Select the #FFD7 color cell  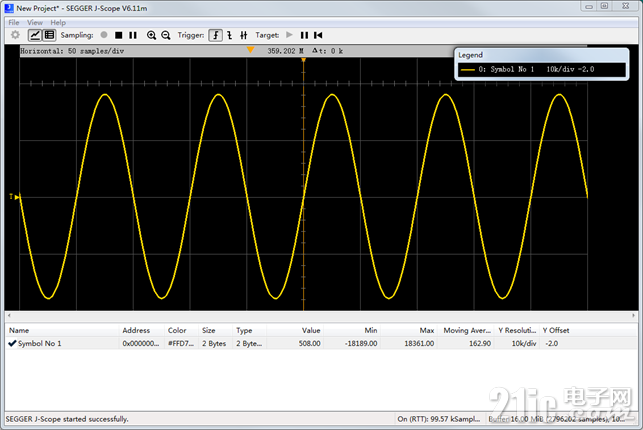pos(181,344)
